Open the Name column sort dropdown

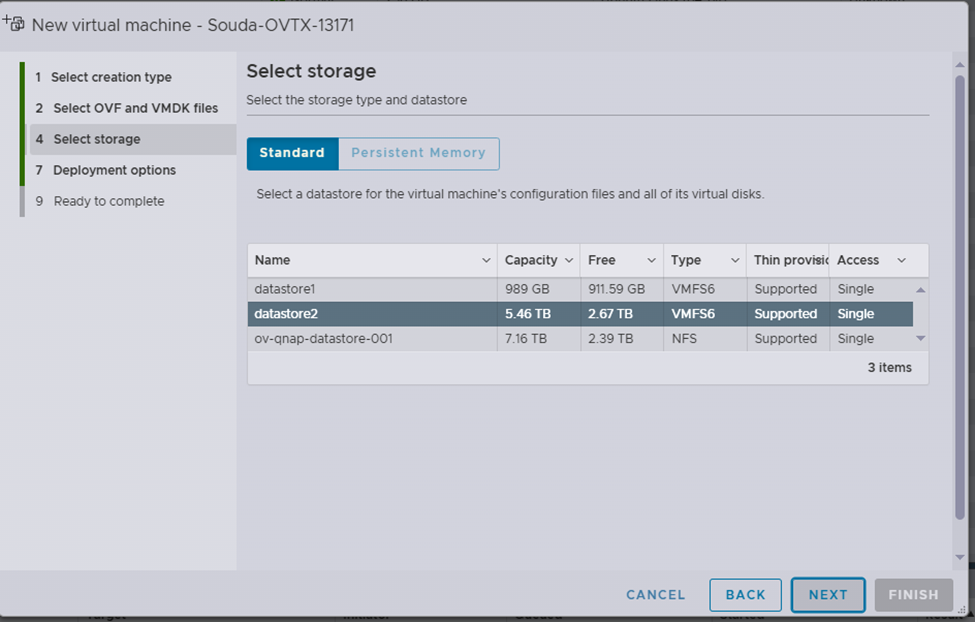point(486,260)
